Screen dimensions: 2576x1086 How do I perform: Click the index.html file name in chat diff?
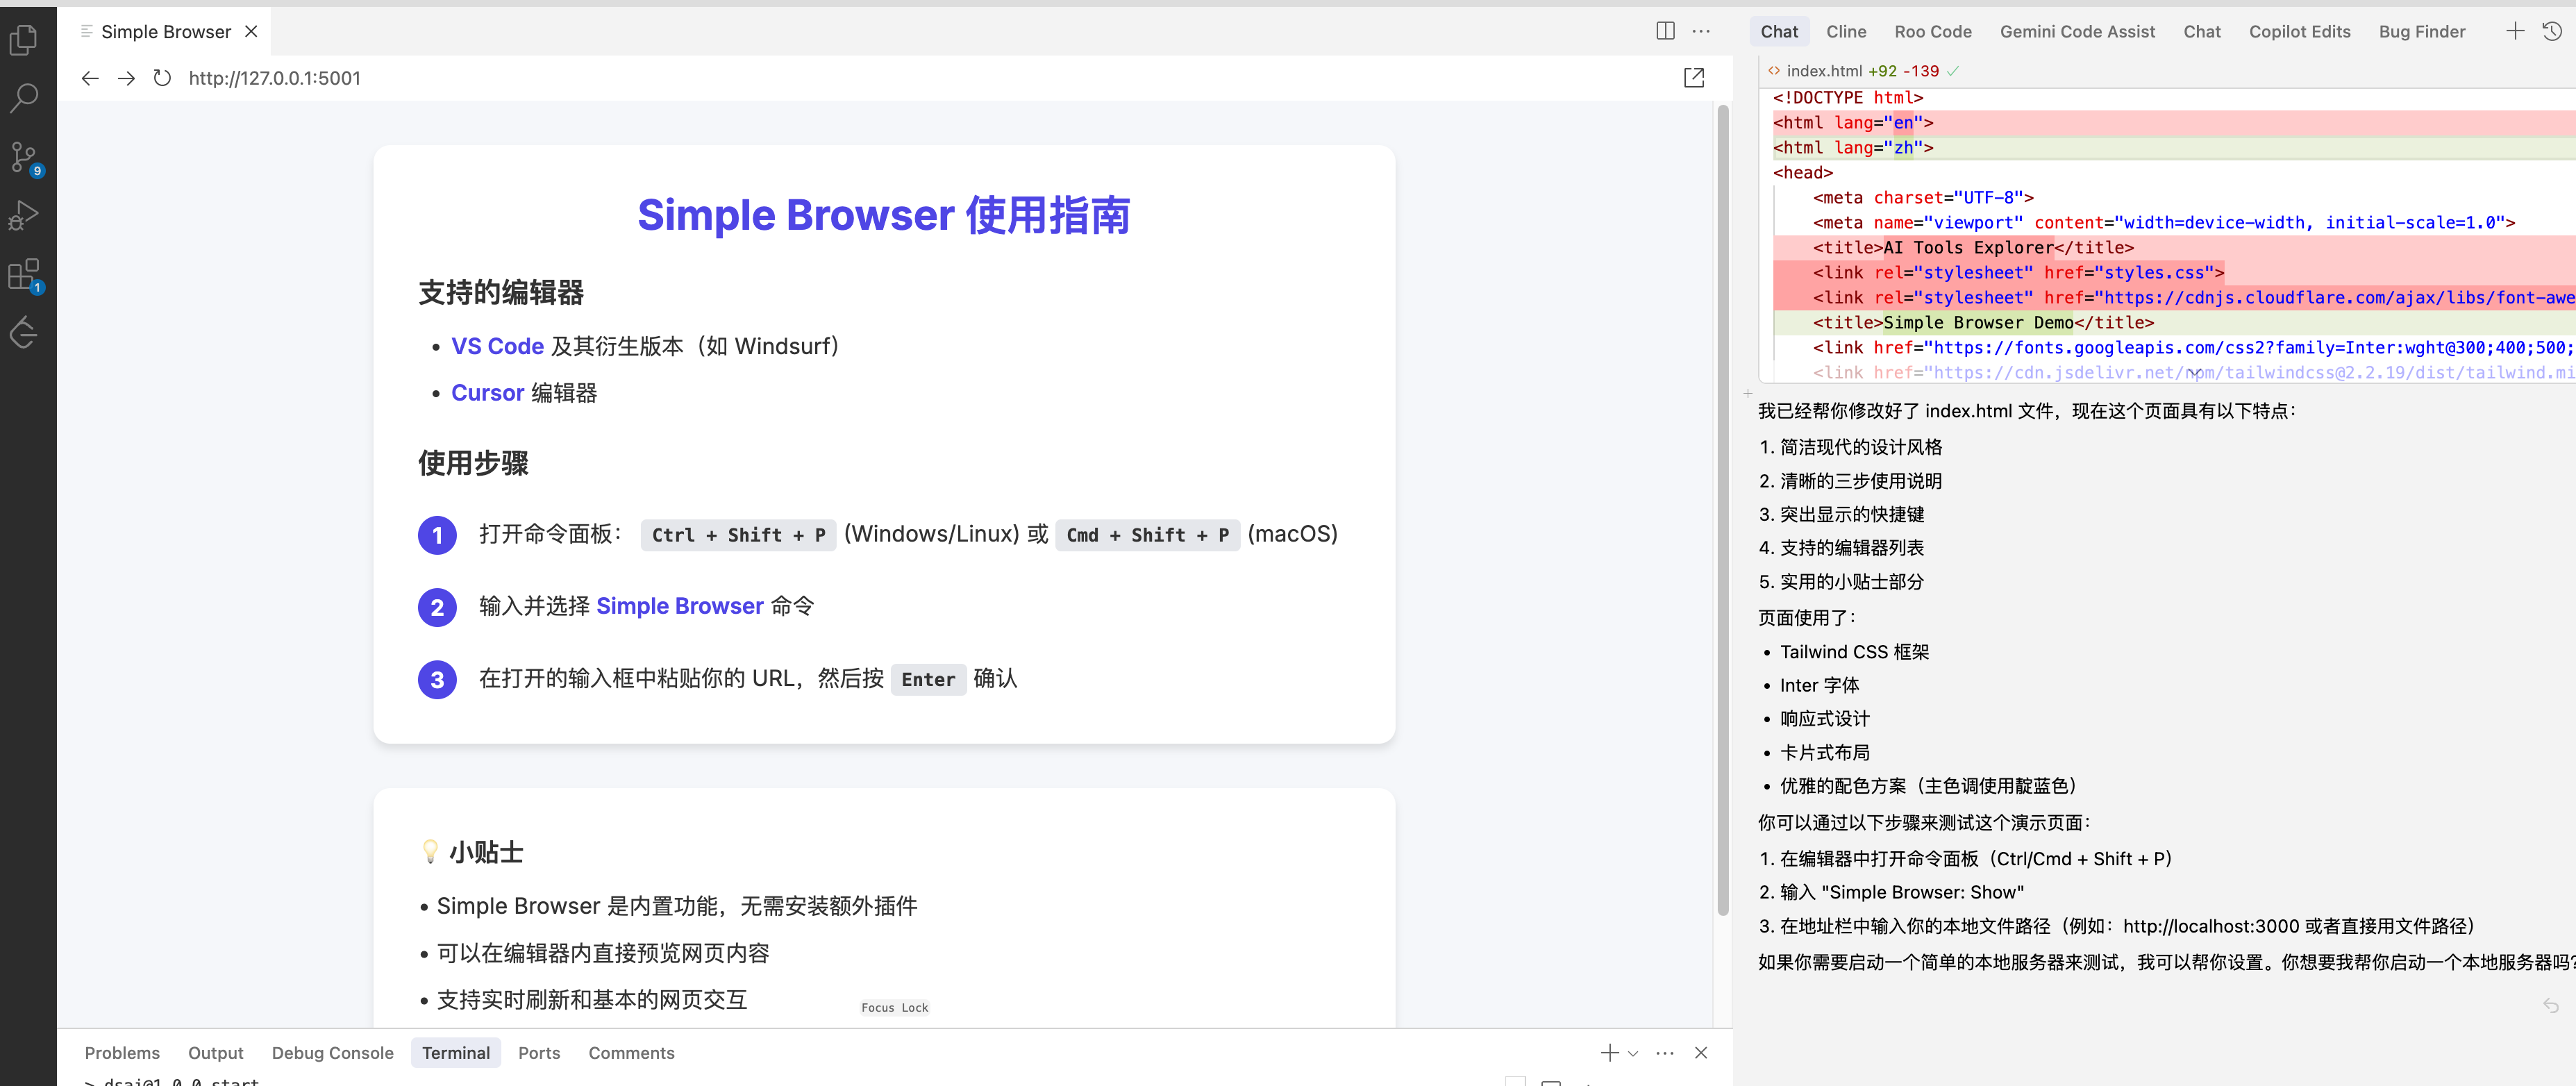1824,71
